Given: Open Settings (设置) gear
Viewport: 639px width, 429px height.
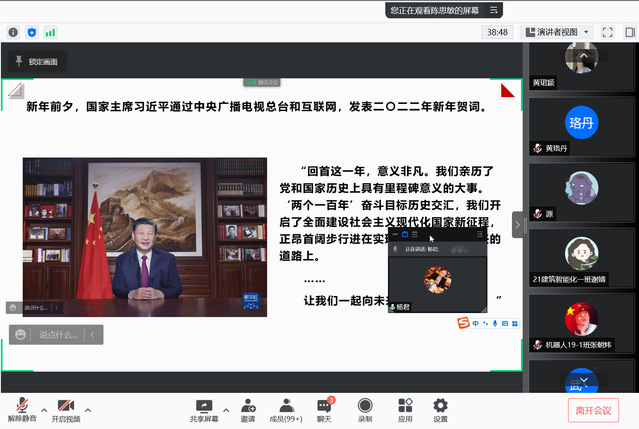Looking at the screenshot, I should 440,410.
